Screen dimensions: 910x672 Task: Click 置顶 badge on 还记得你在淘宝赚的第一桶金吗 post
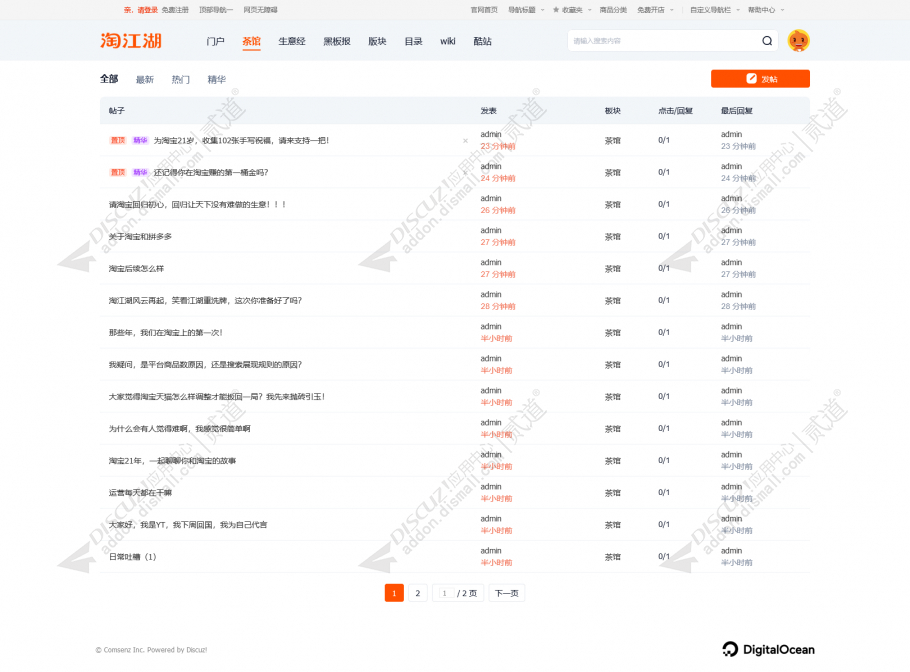118,172
